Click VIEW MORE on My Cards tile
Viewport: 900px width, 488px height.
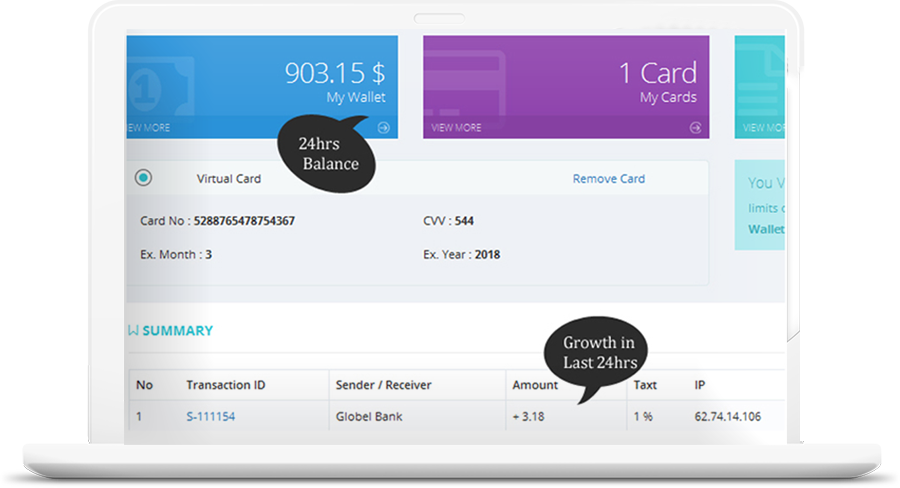click(x=456, y=128)
